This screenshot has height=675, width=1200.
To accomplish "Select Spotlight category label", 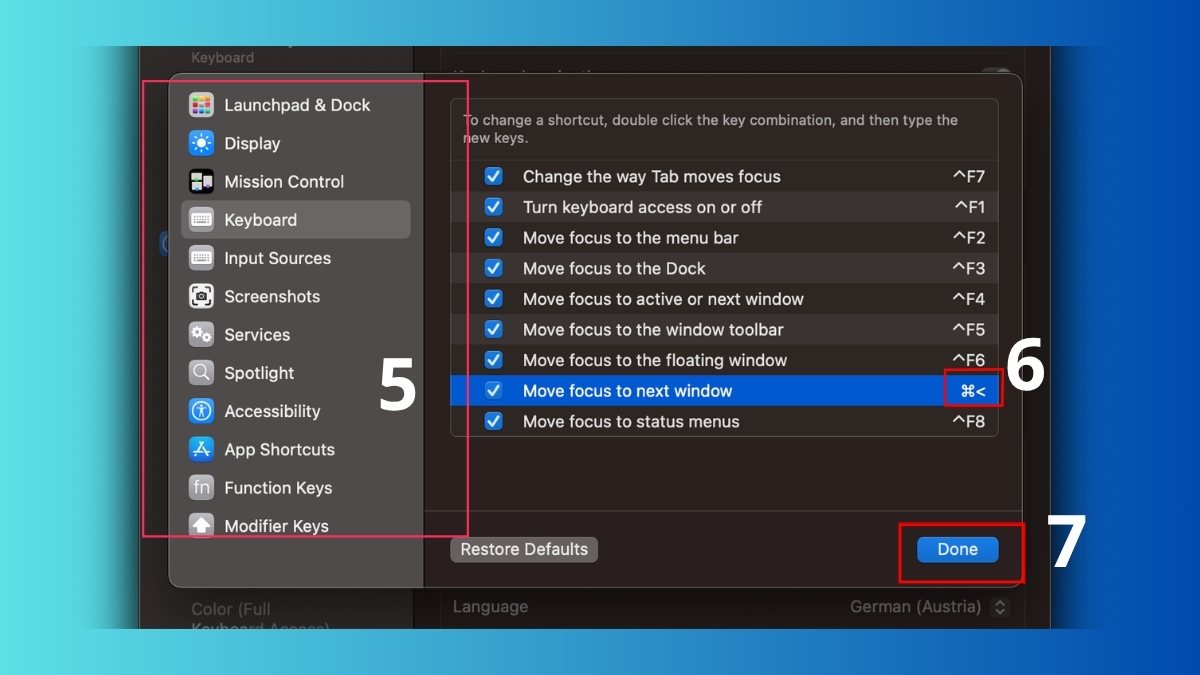I will pos(259,373).
